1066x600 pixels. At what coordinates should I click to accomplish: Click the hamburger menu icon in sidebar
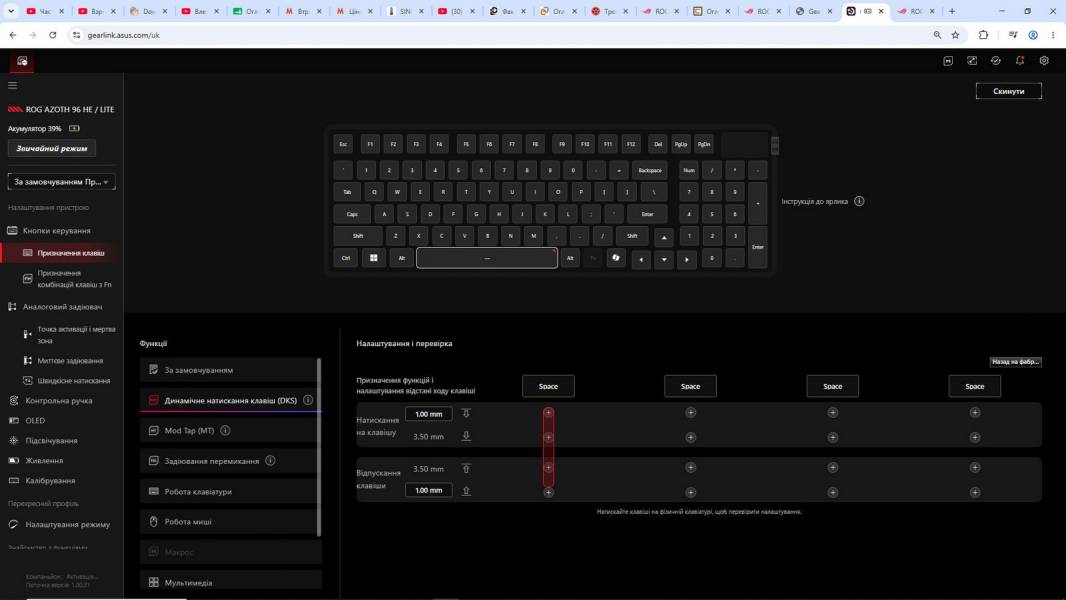pos(12,86)
